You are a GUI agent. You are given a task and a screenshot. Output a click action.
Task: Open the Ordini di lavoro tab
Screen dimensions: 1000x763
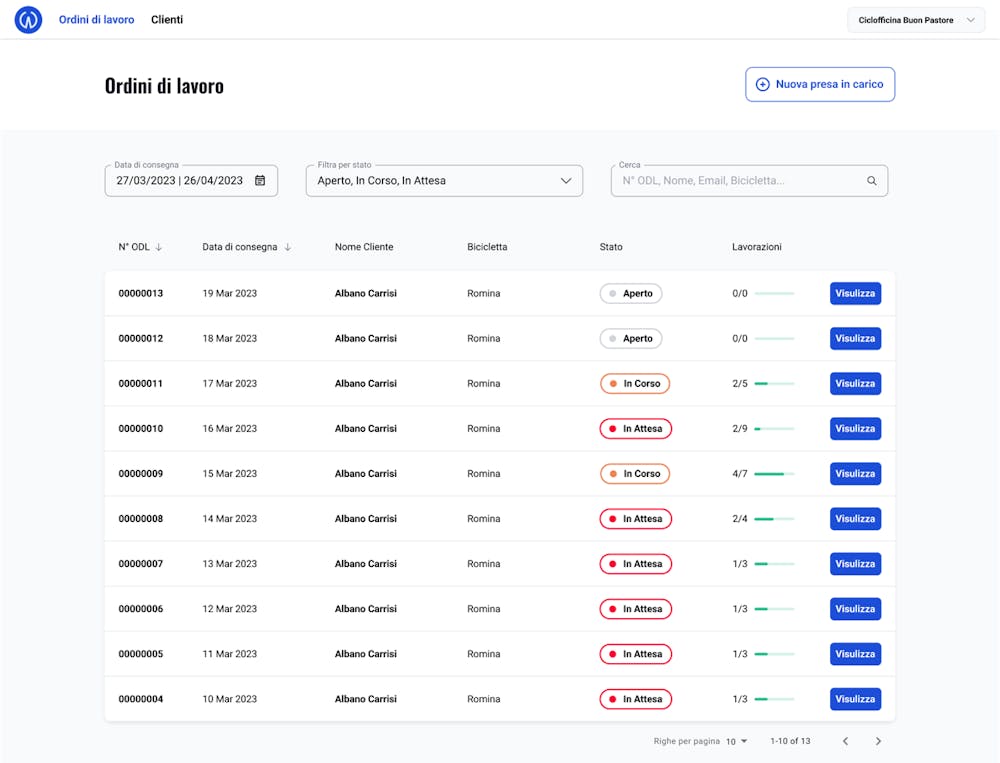pos(96,20)
